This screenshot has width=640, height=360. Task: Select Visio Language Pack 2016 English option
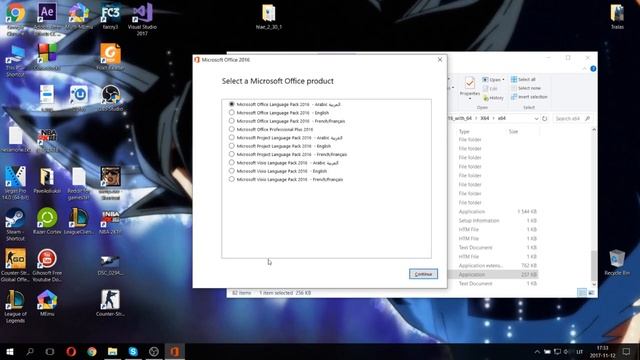278,171
